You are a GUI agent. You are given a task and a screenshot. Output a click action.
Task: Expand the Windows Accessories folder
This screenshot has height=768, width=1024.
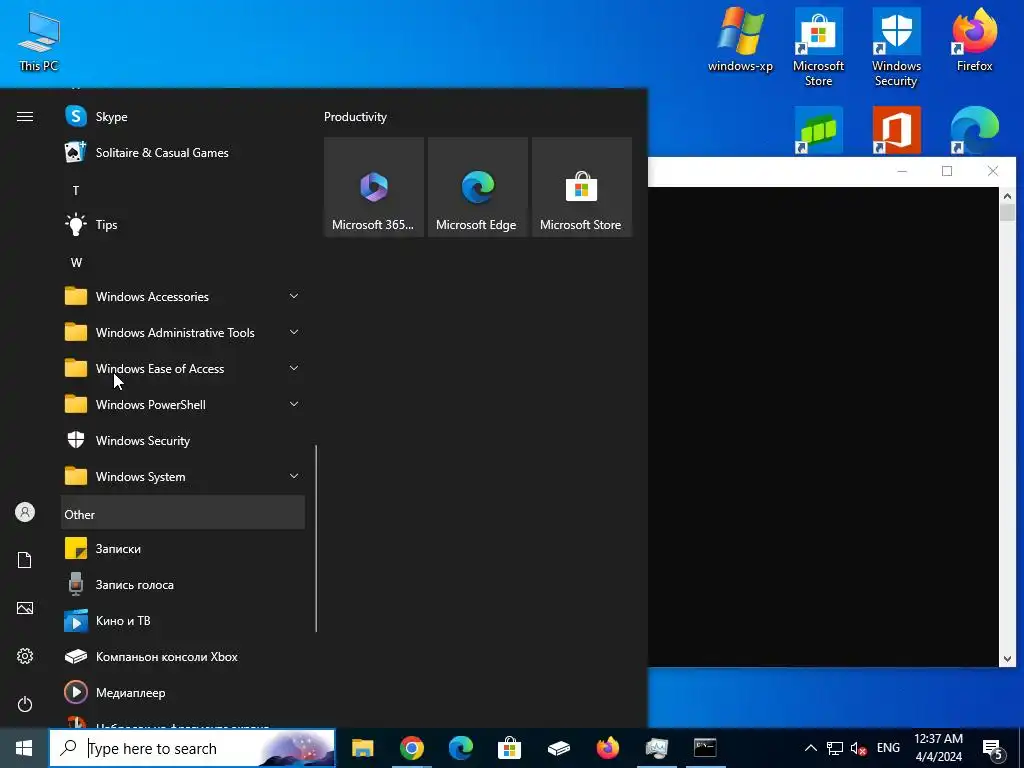click(183, 296)
